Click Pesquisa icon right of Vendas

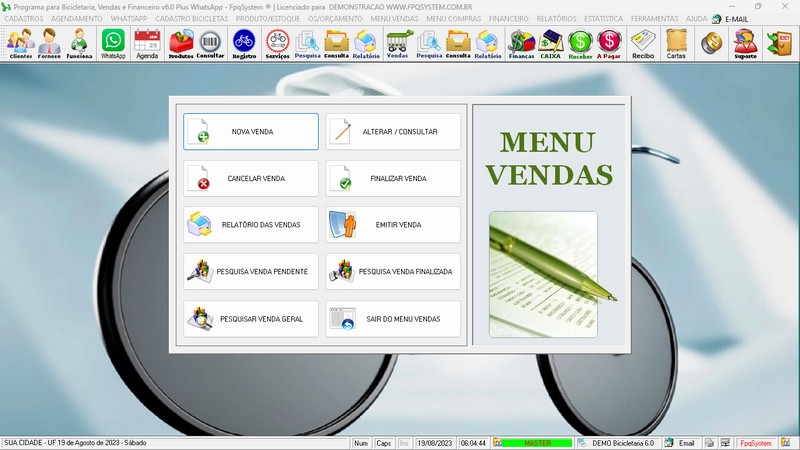click(x=429, y=44)
